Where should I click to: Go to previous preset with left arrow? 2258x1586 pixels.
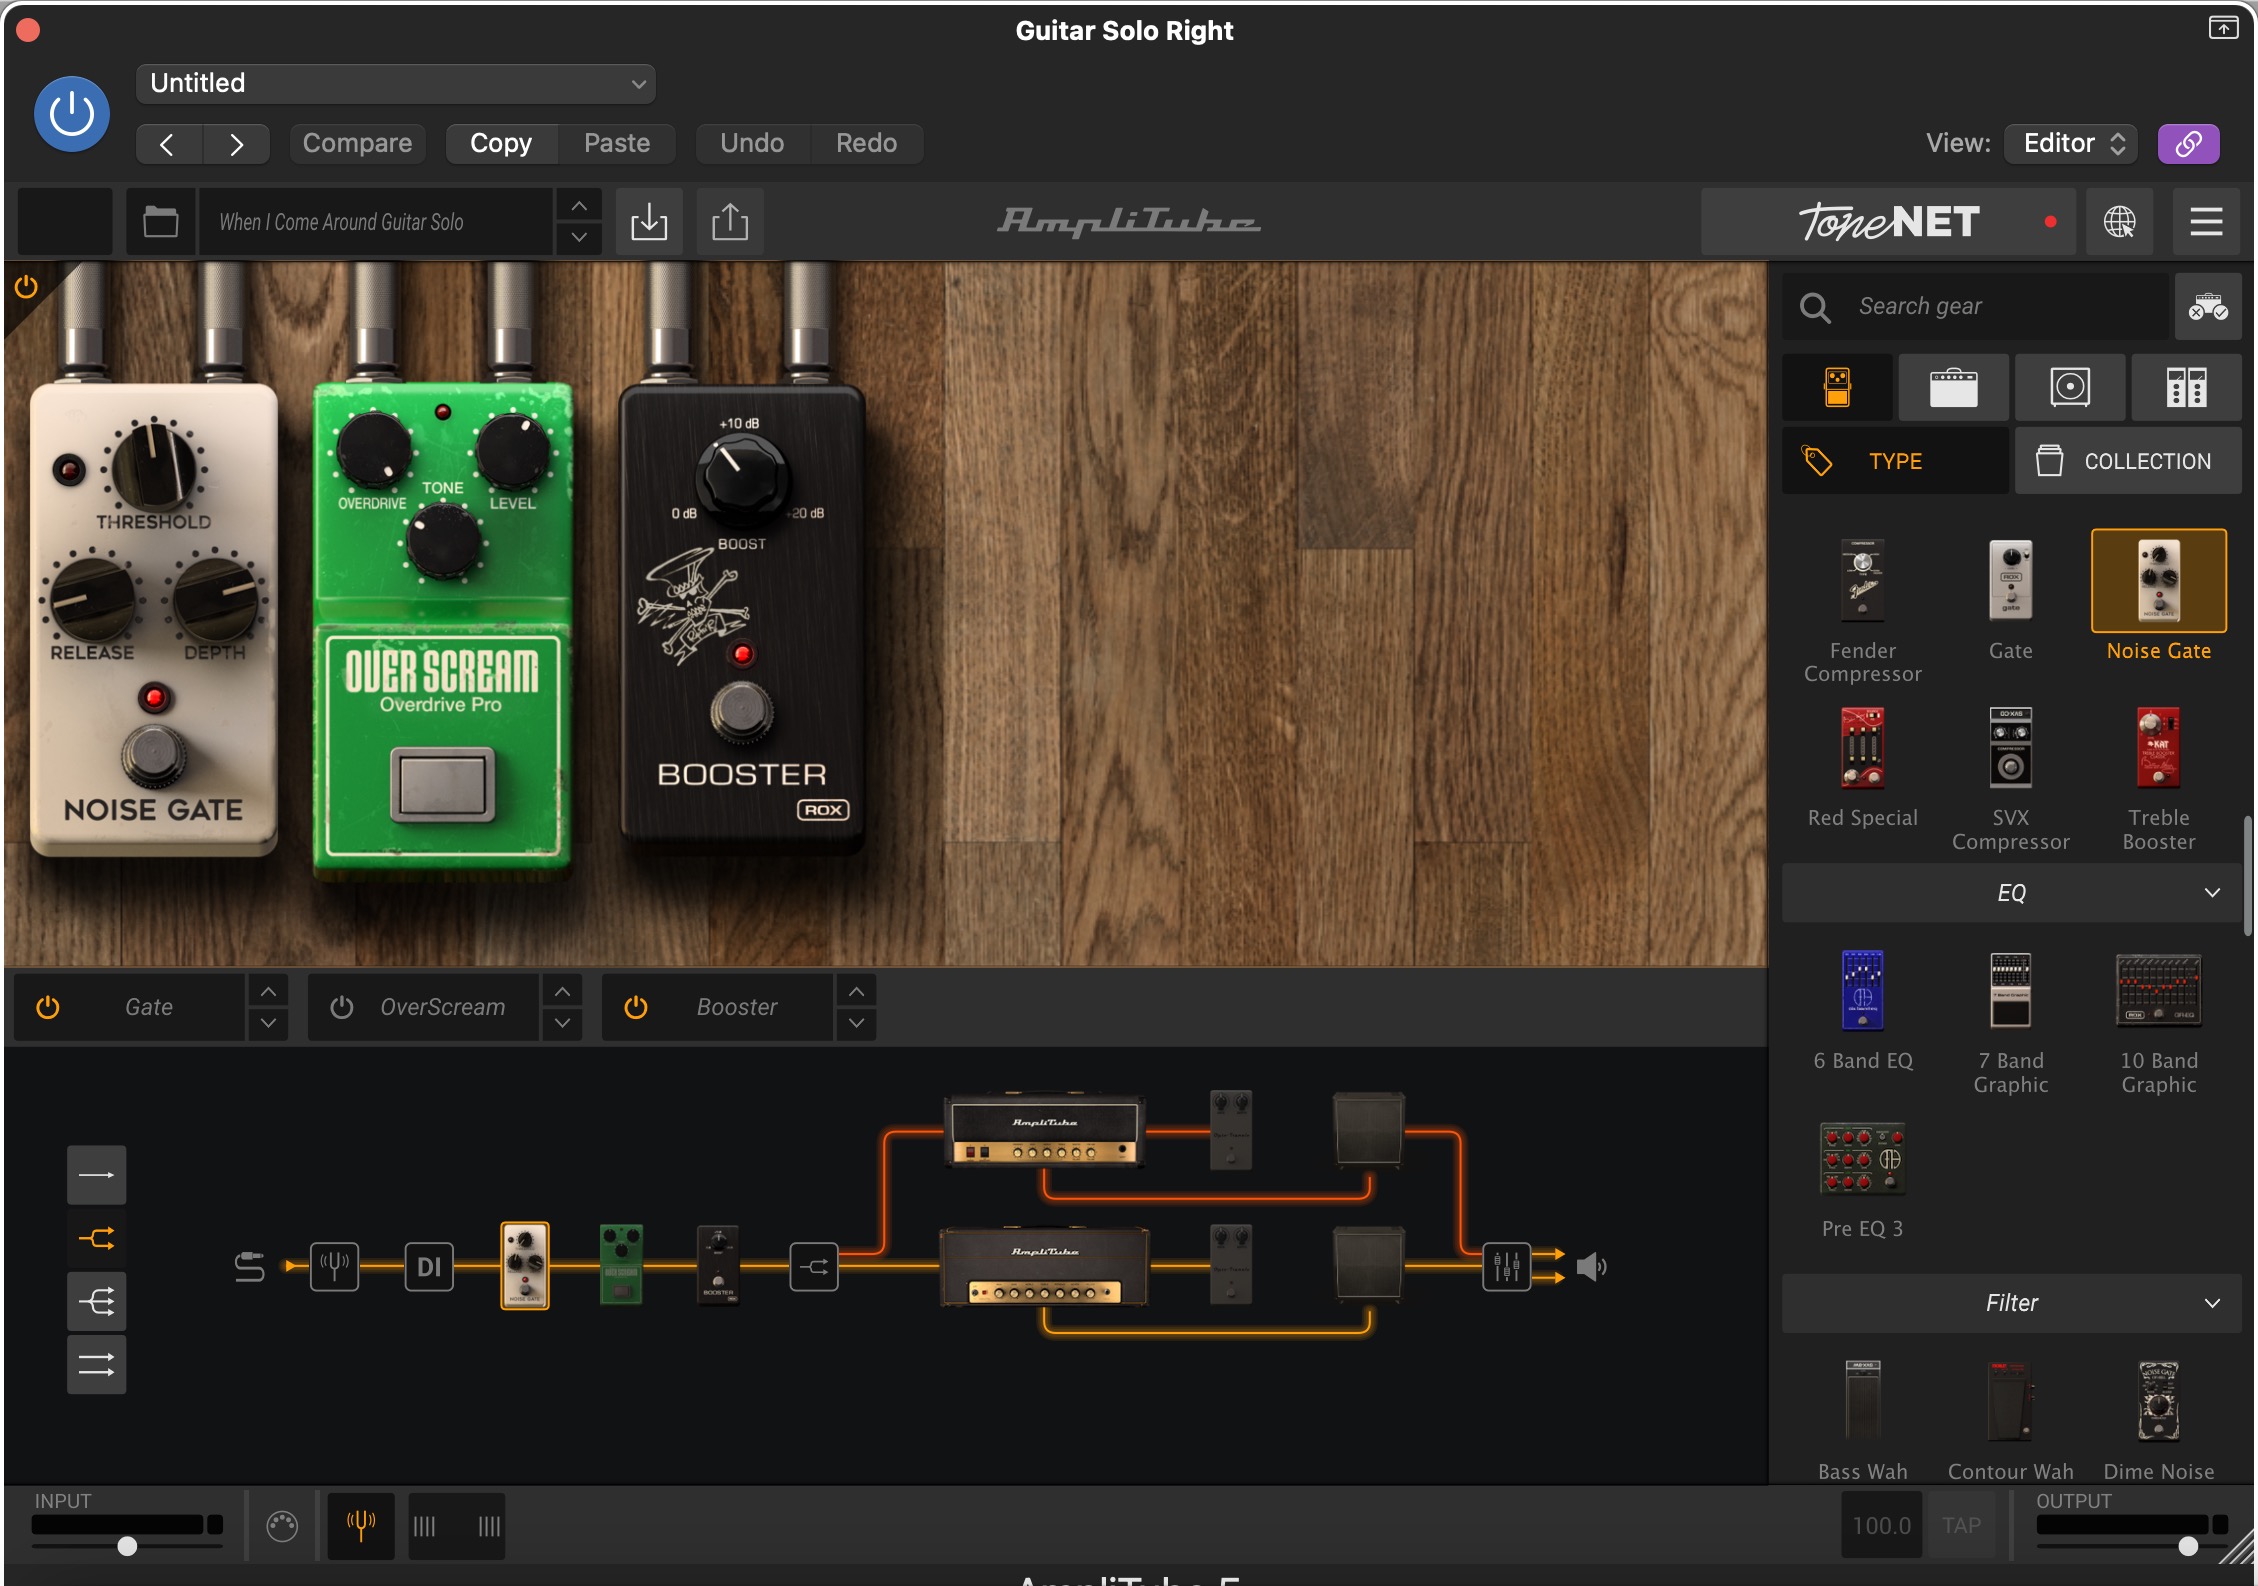pyautogui.click(x=168, y=144)
